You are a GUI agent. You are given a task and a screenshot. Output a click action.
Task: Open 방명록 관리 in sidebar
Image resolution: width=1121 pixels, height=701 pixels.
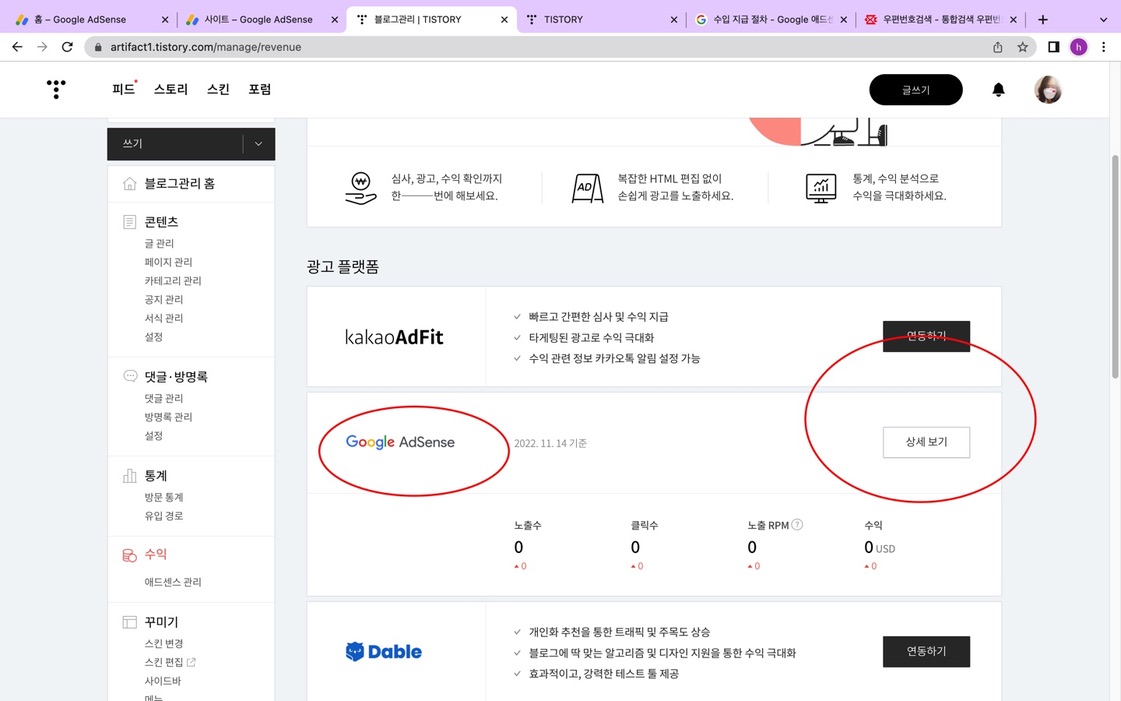pyautogui.click(x=168, y=417)
